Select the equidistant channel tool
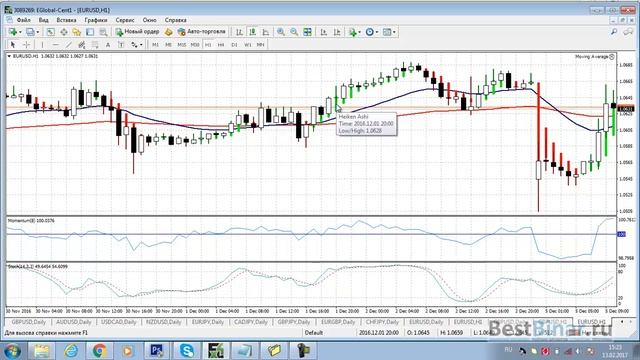640x360 pixels. [82, 44]
